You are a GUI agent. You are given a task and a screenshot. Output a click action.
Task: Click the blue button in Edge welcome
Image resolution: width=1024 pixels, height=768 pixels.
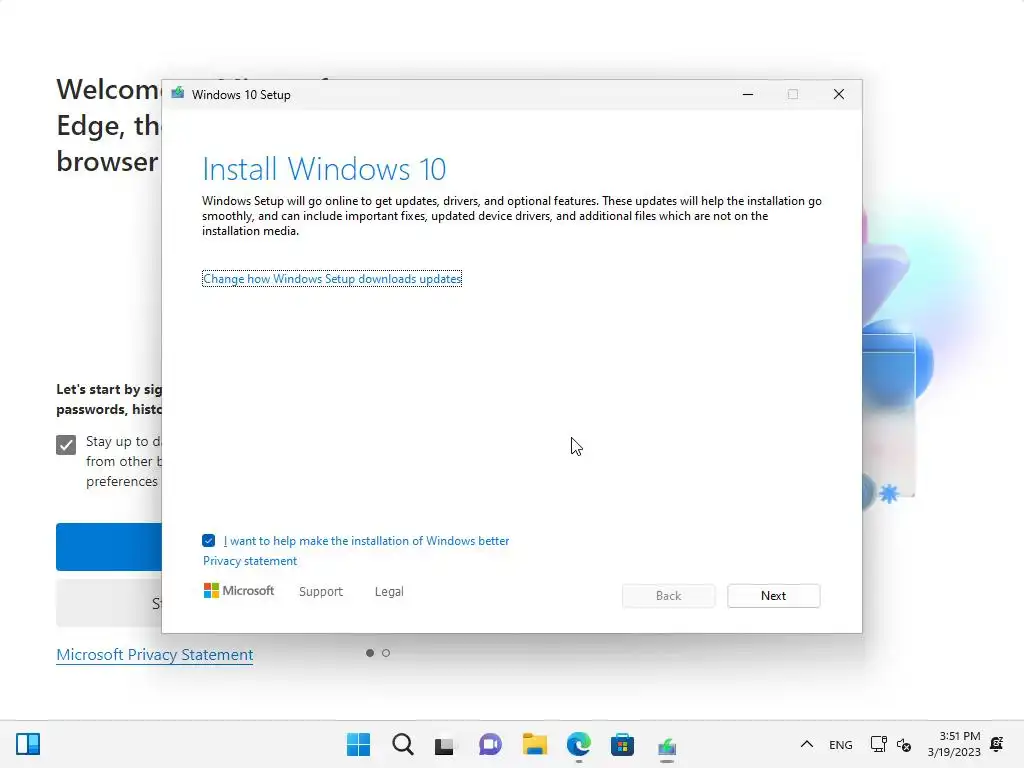point(109,547)
